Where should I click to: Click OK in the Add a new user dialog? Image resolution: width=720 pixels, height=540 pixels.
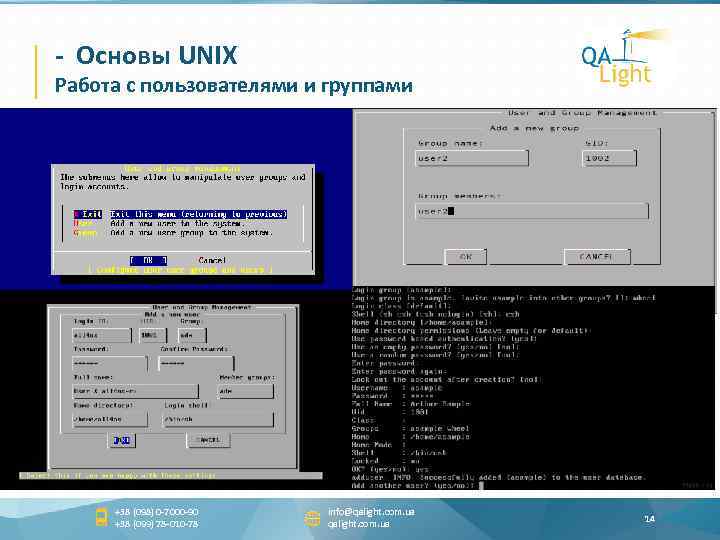pos(122,440)
